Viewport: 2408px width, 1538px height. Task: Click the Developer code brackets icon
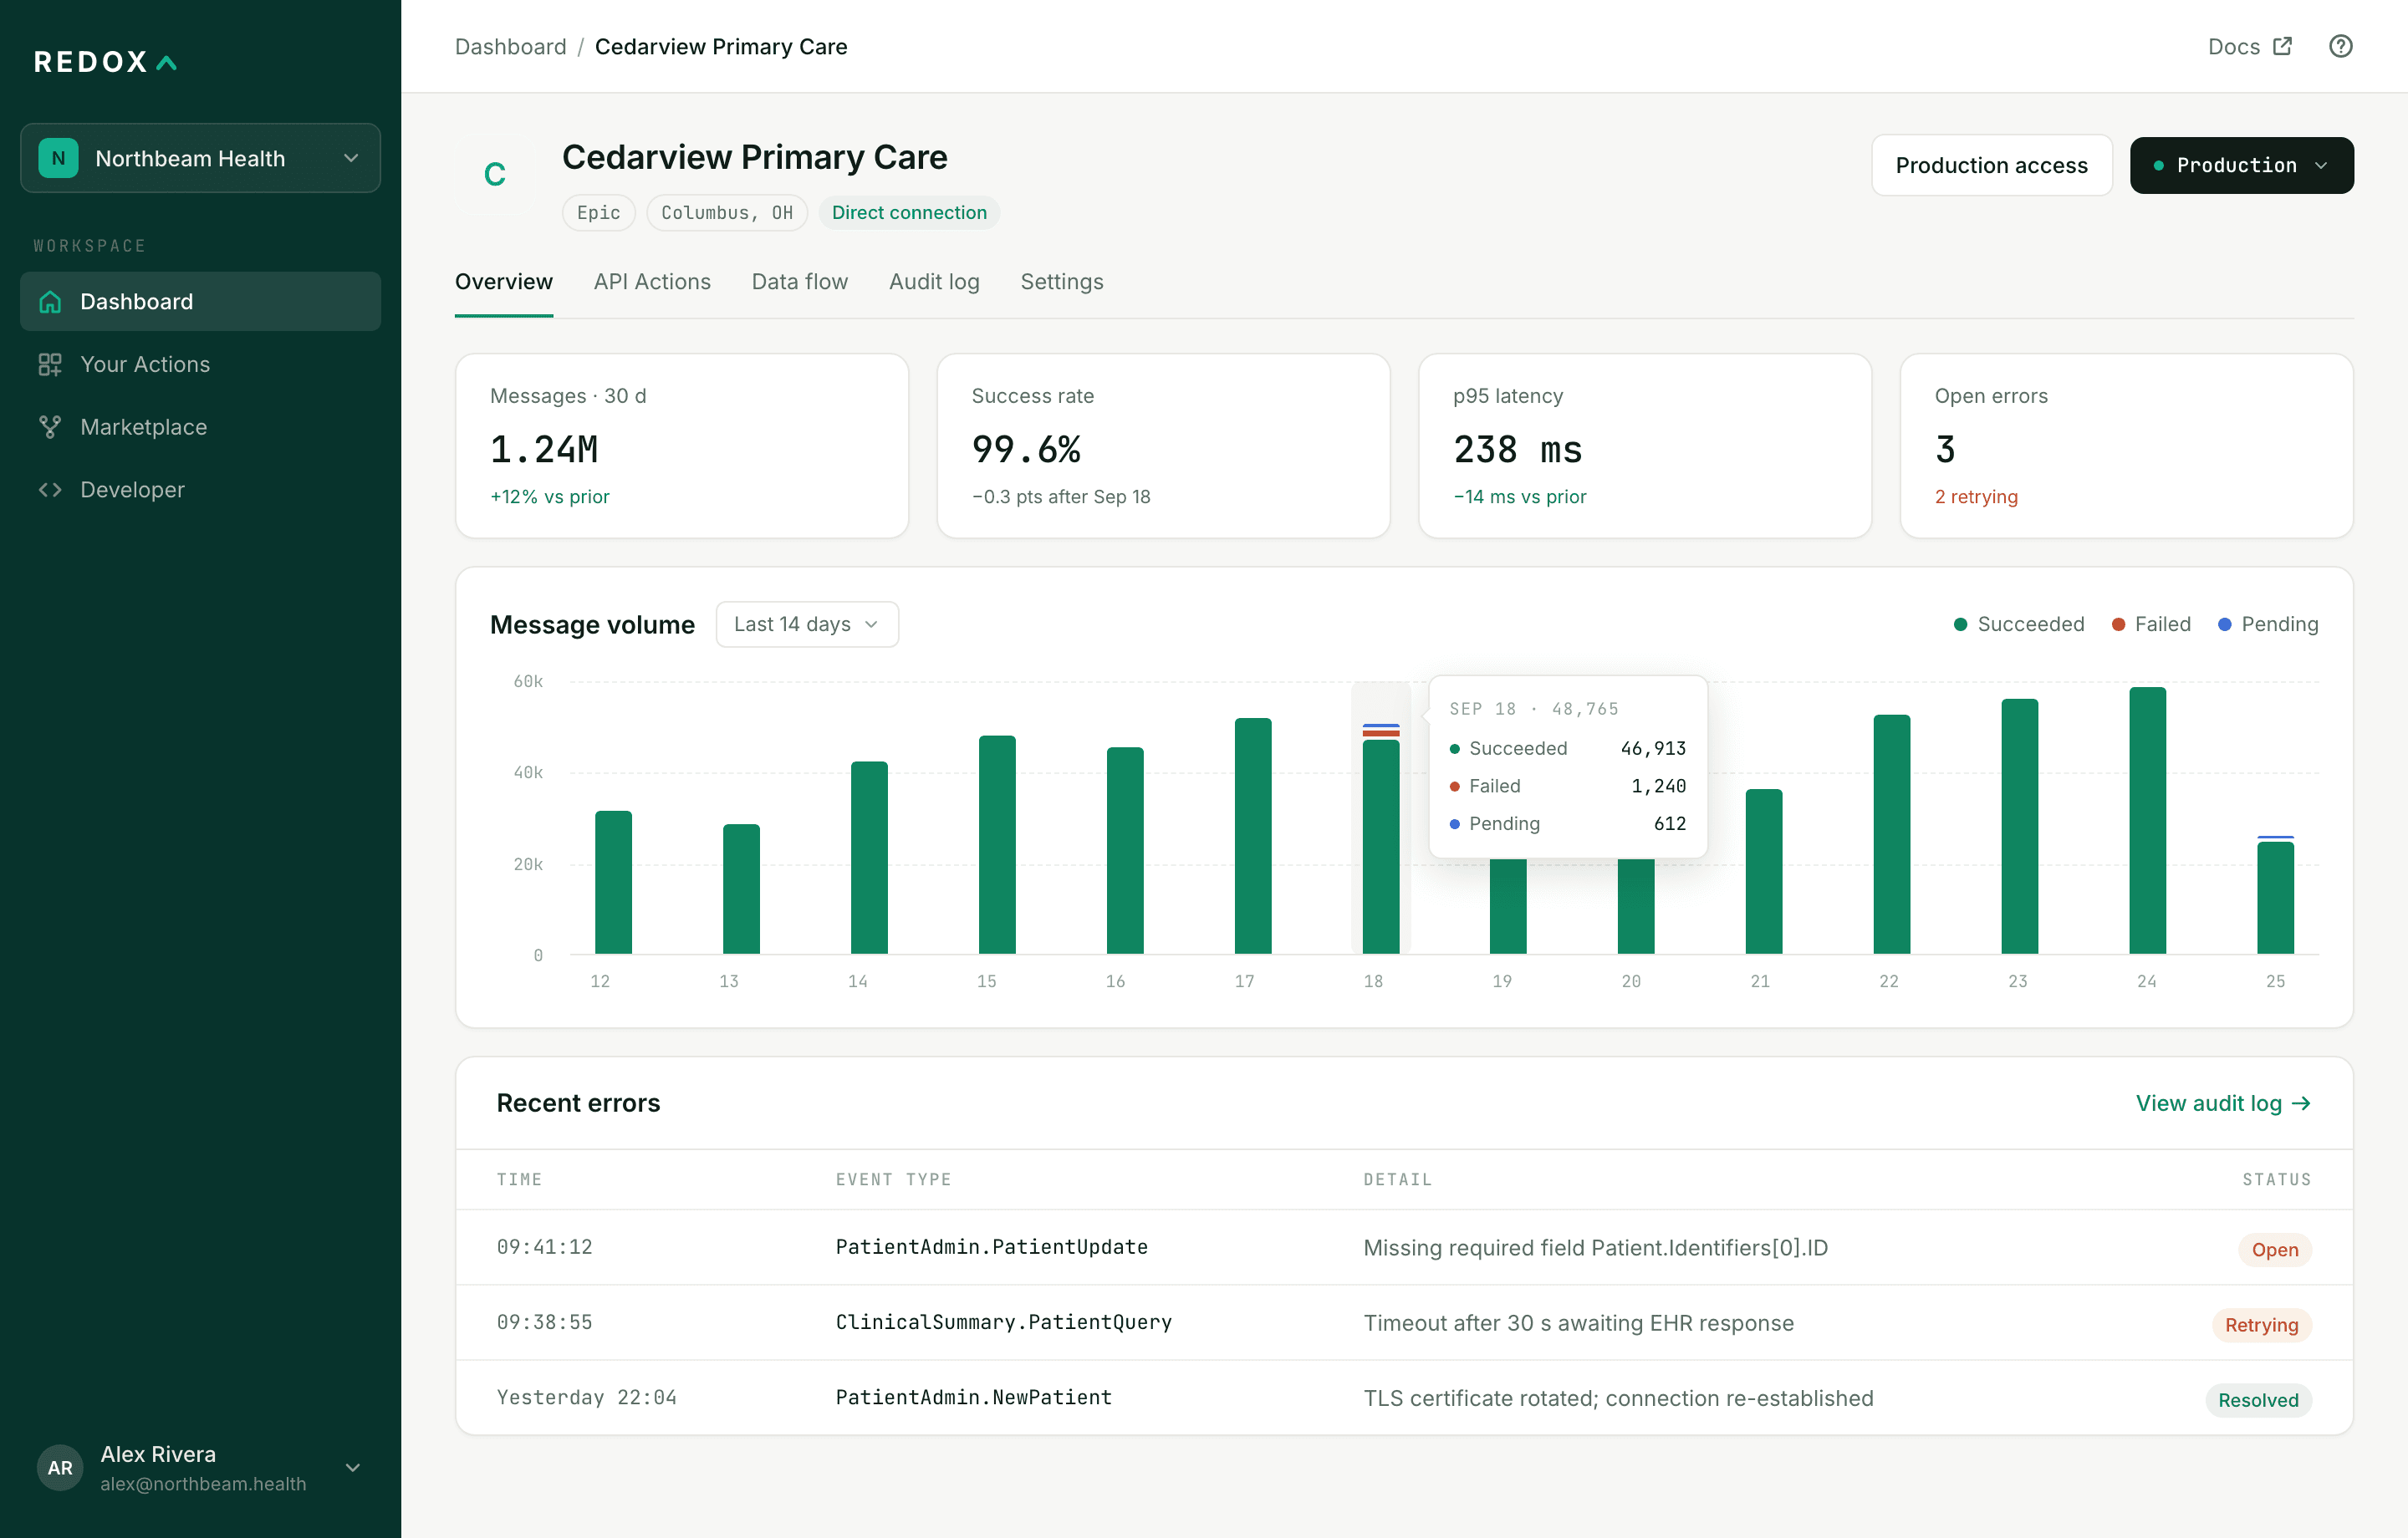point(50,490)
